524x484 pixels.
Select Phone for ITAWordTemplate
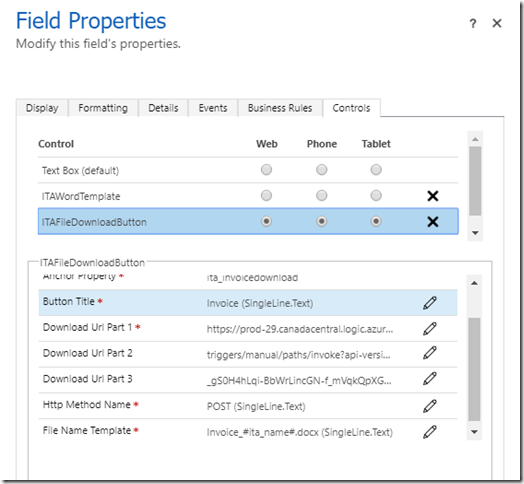[x=321, y=196]
